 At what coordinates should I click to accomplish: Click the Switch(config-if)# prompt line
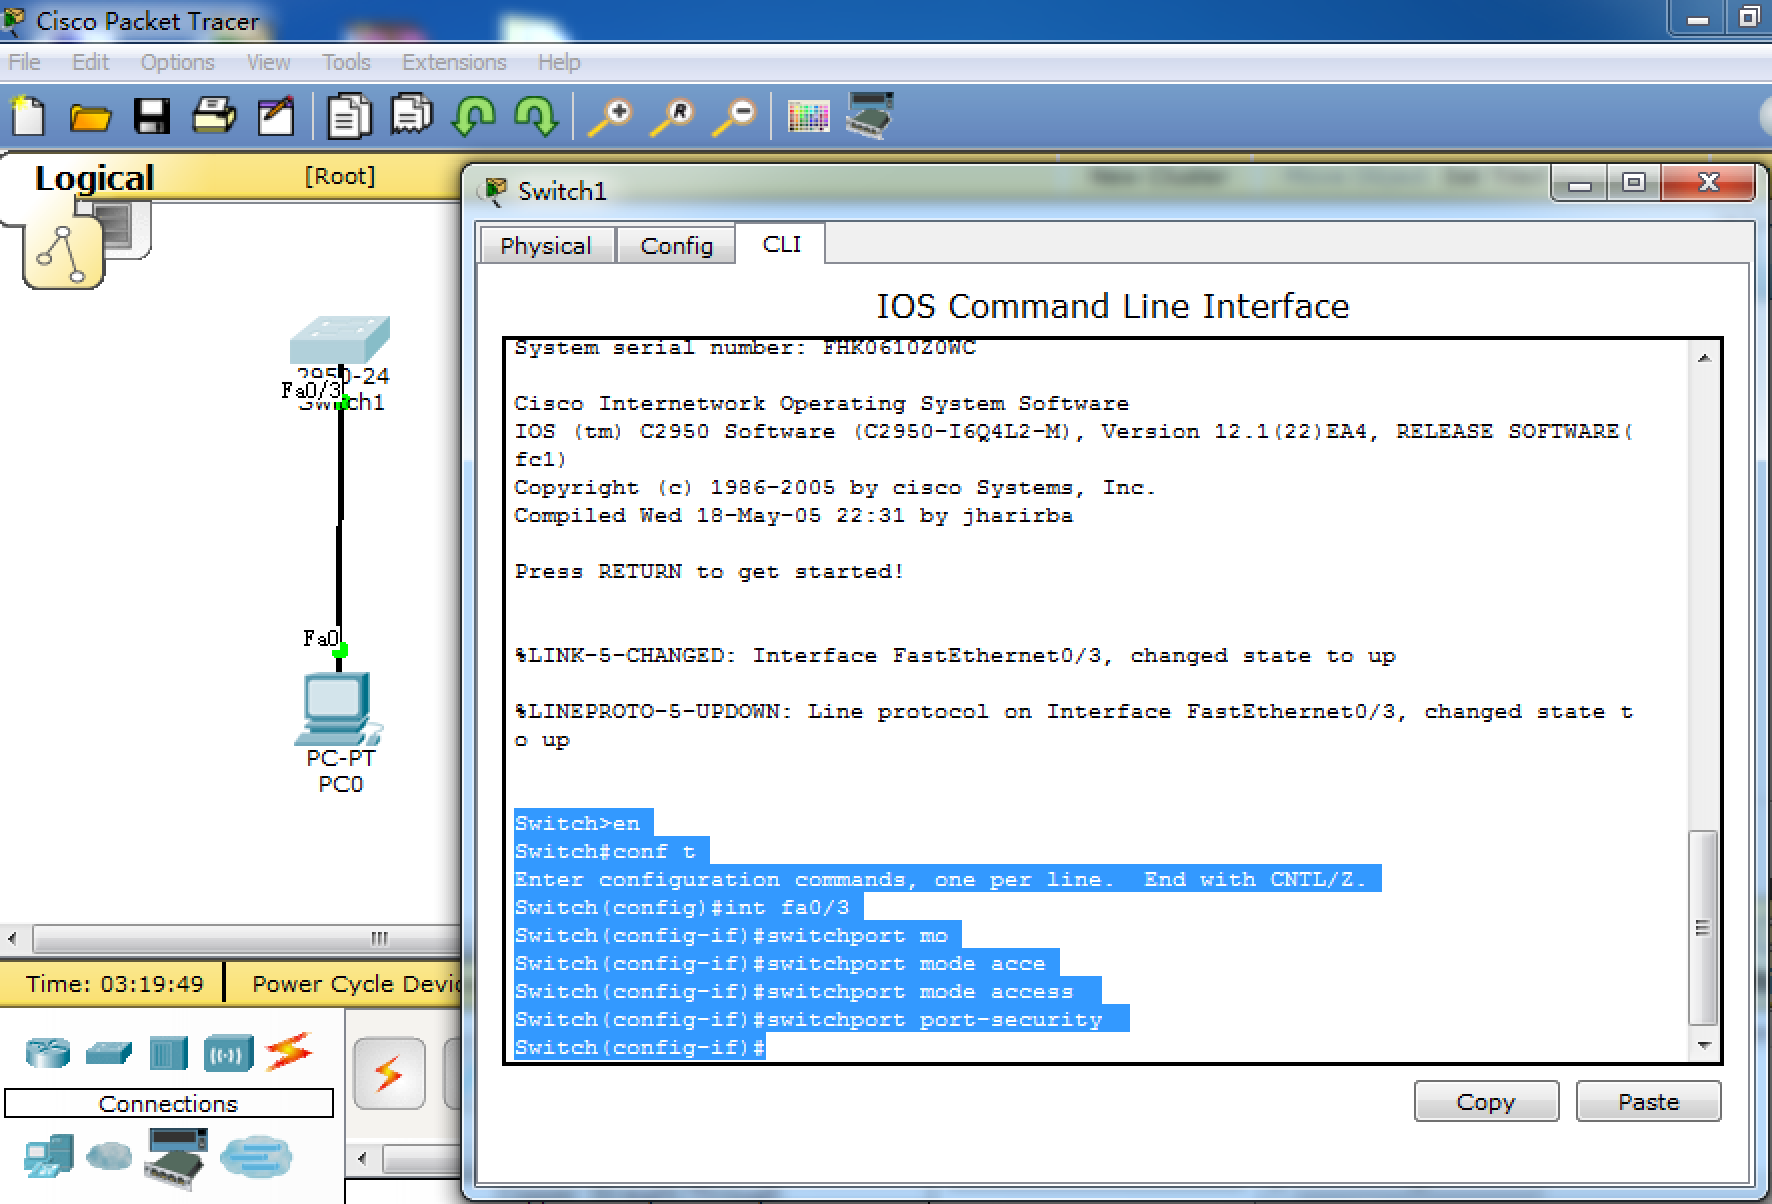[640, 1048]
